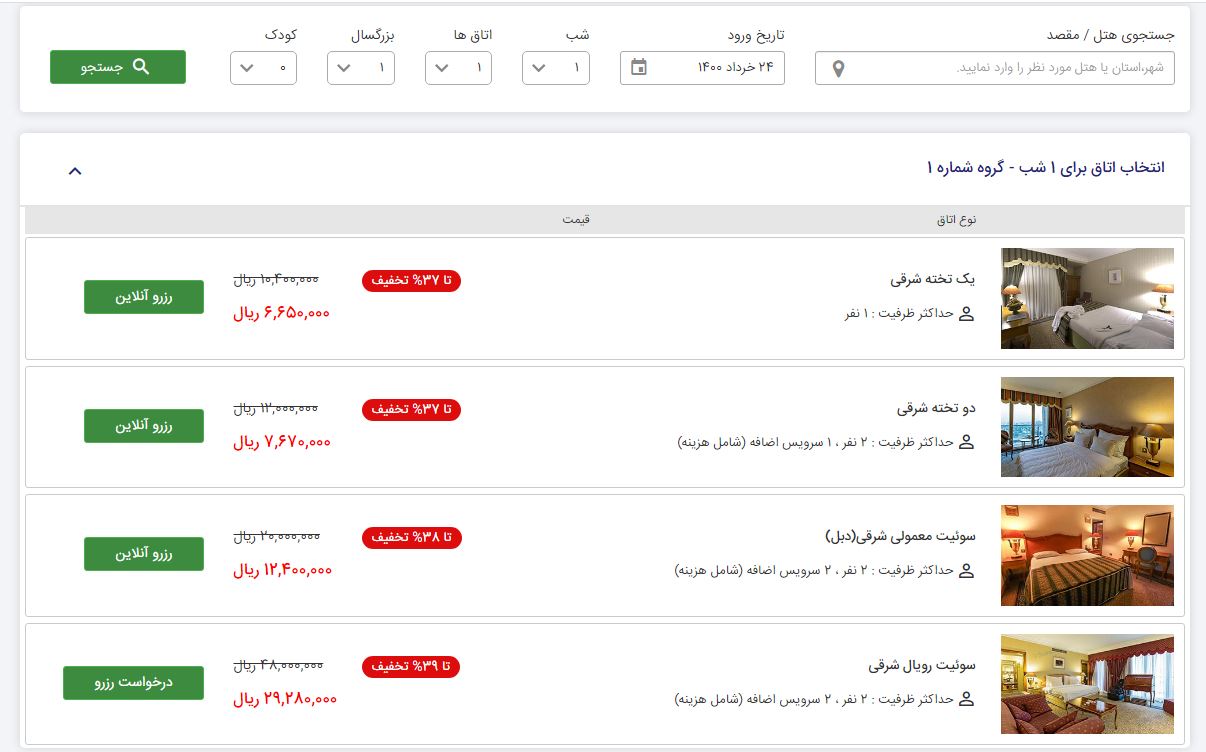Click the struck-through price ۱۰,۴۰۰,۰۰۰ ریال

[x=276, y=280]
